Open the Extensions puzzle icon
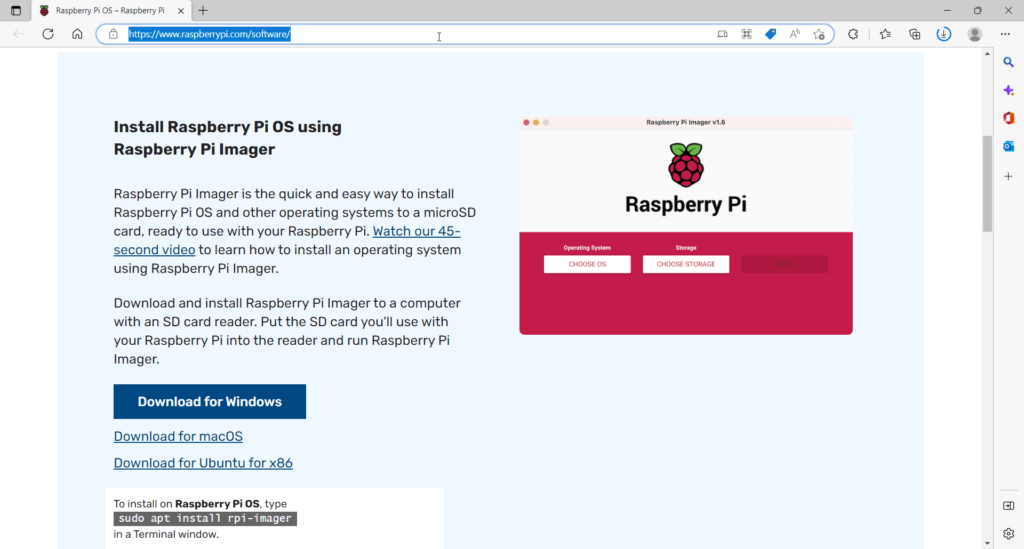 click(x=853, y=34)
